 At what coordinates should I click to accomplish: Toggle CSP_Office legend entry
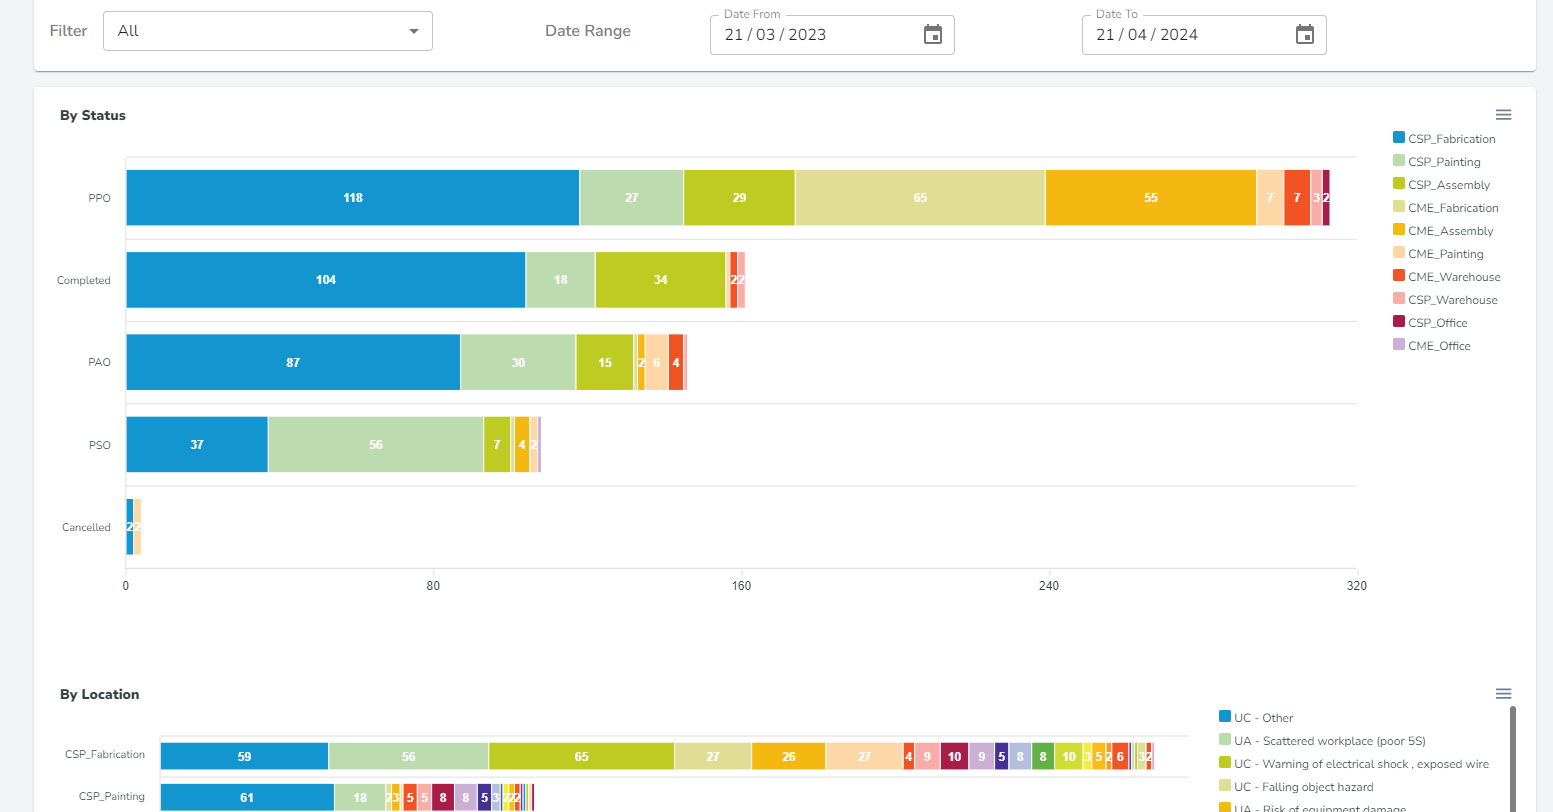(1430, 323)
